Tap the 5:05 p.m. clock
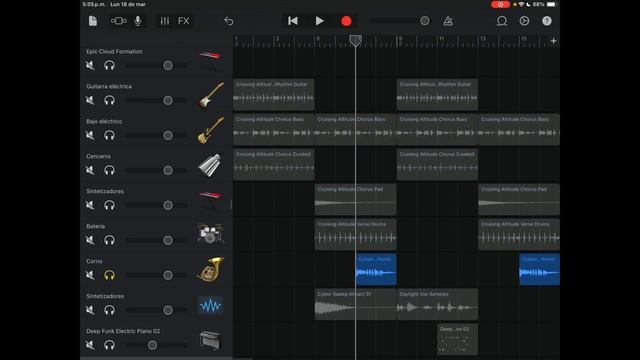 pyautogui.click(x=94, y=4)
